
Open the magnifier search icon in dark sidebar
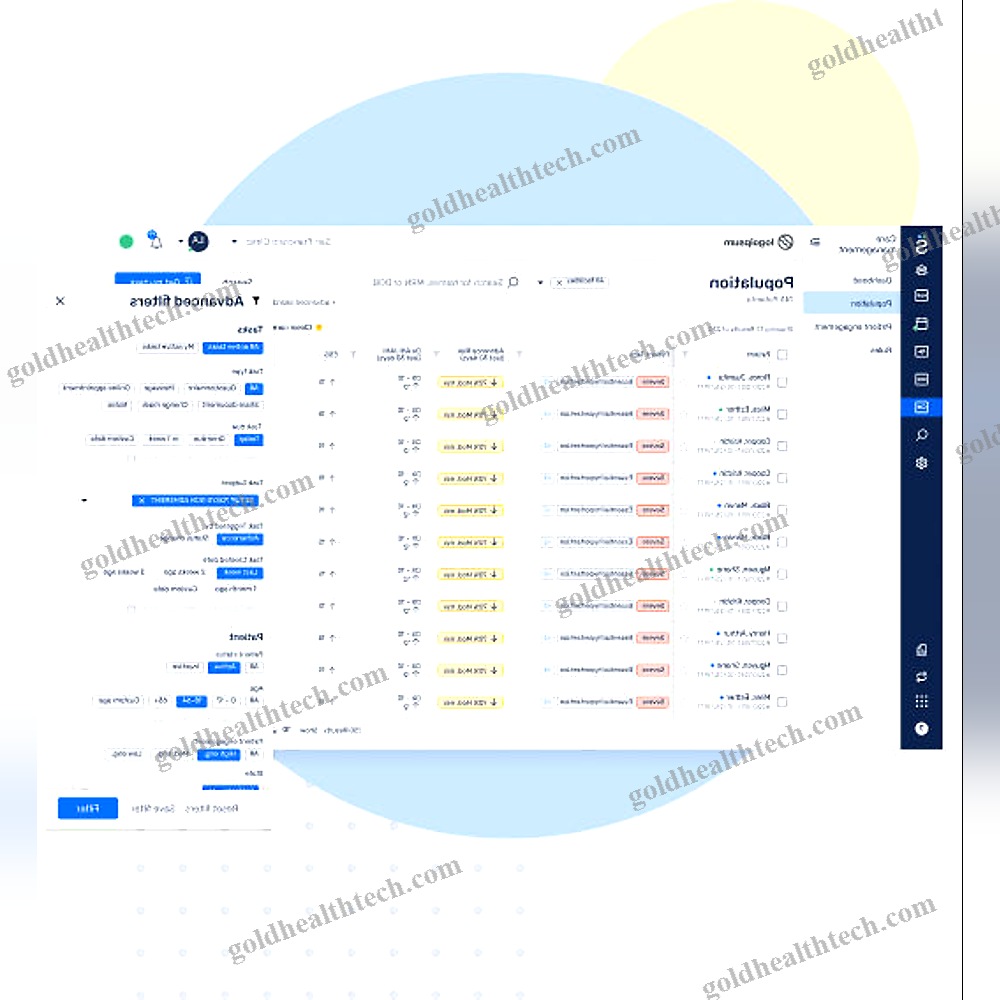pyautogui.click(x=921, y=435)
